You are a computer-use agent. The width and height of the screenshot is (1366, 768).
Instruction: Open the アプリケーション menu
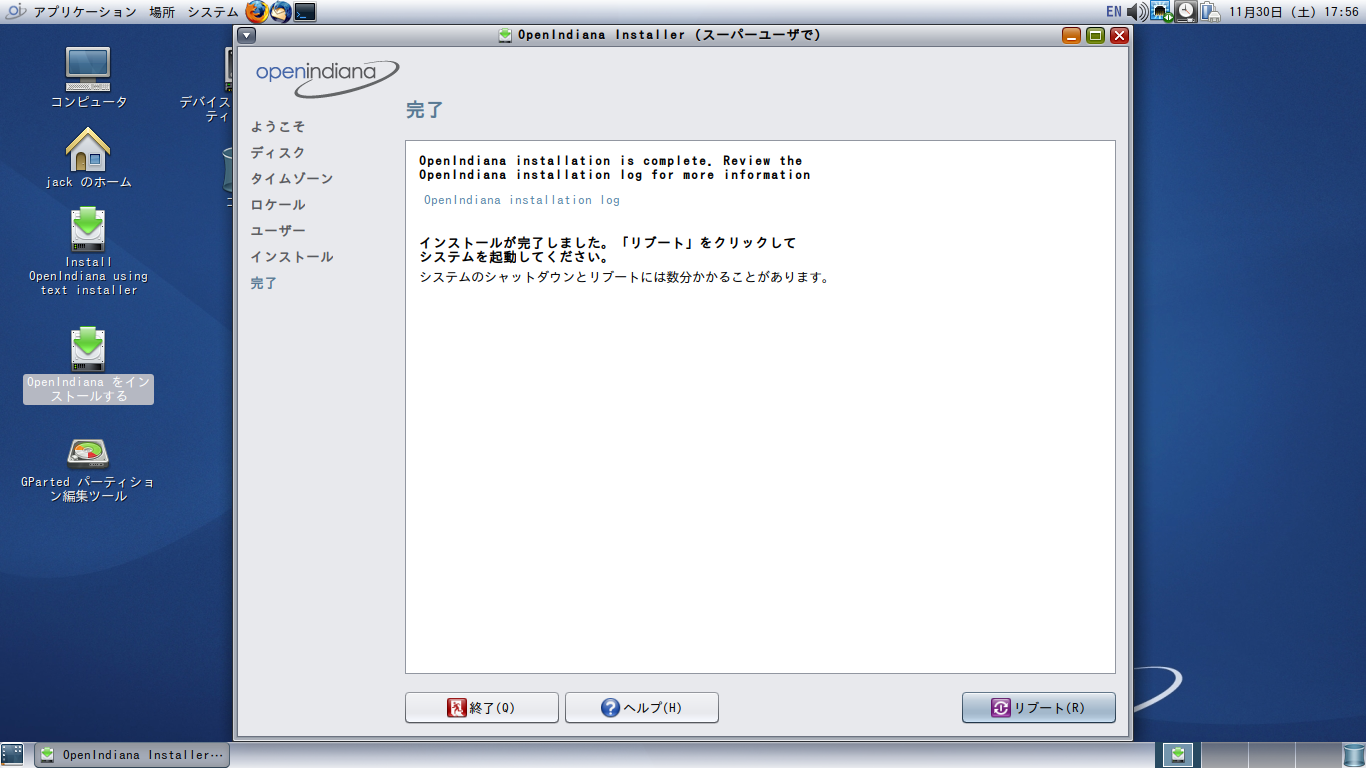[85, 12]
